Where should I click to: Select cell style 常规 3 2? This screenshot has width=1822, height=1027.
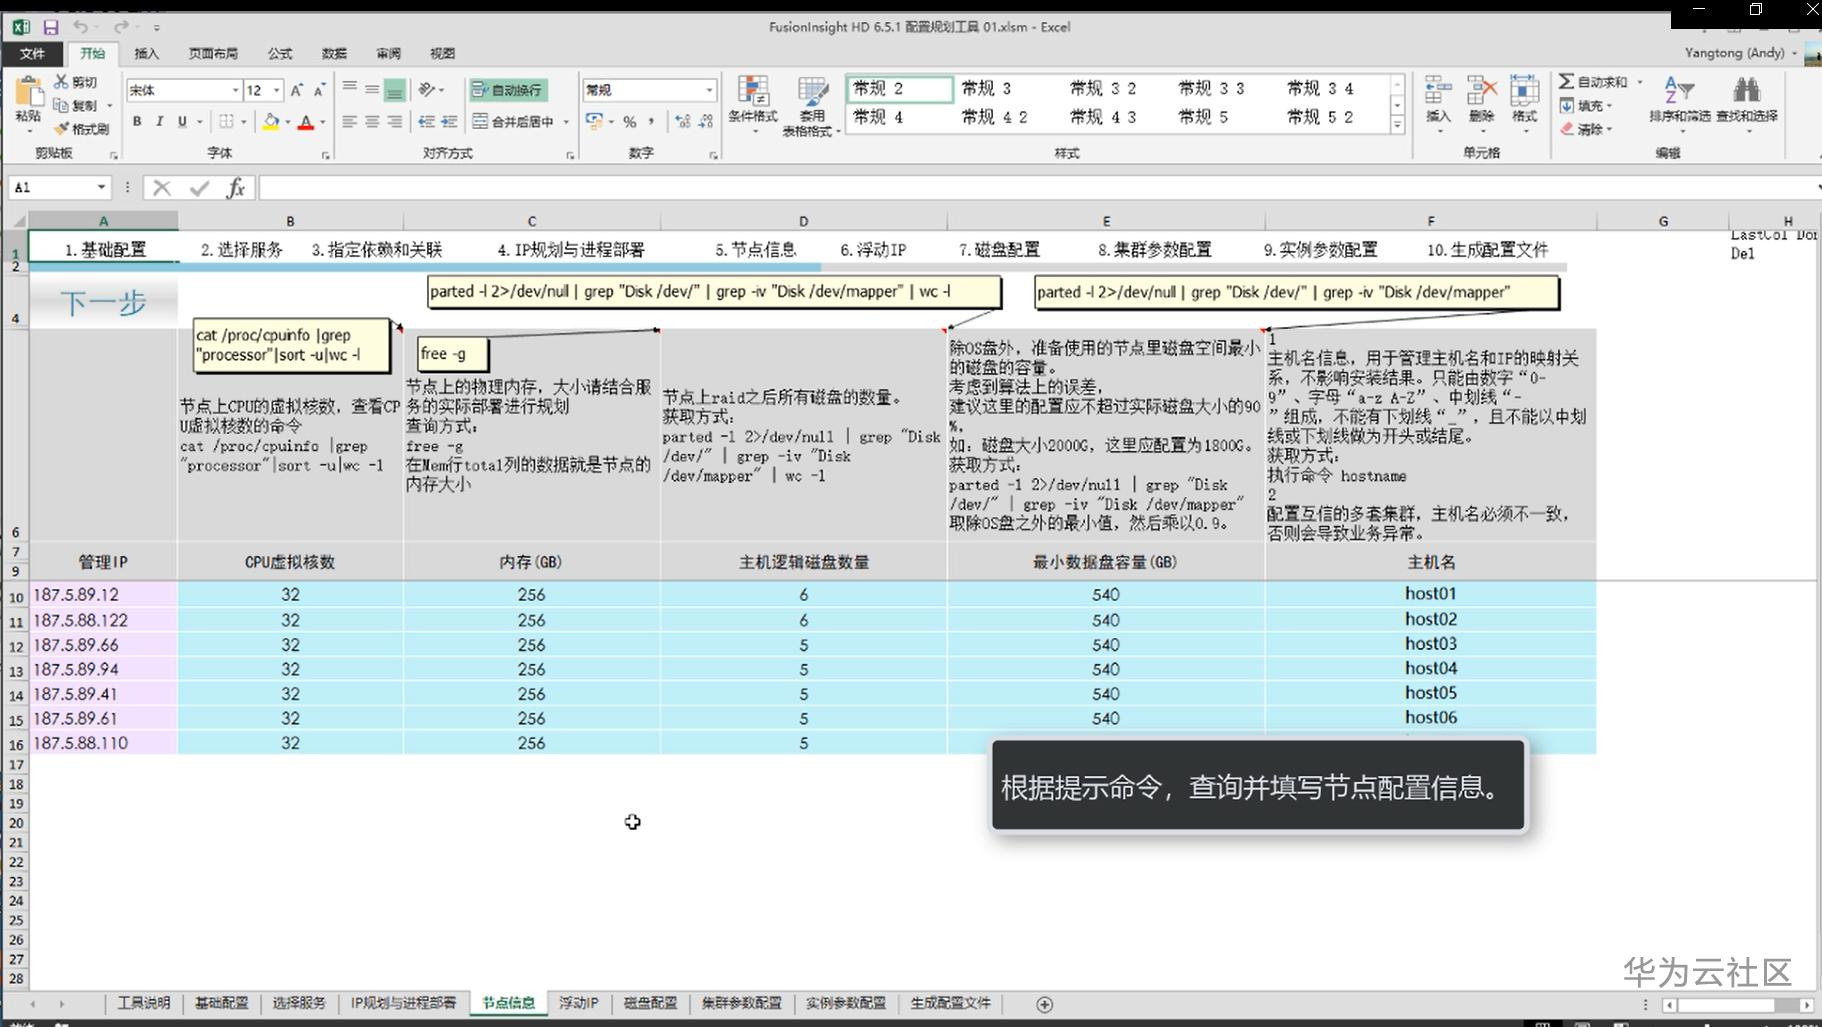pos(1103,88)
